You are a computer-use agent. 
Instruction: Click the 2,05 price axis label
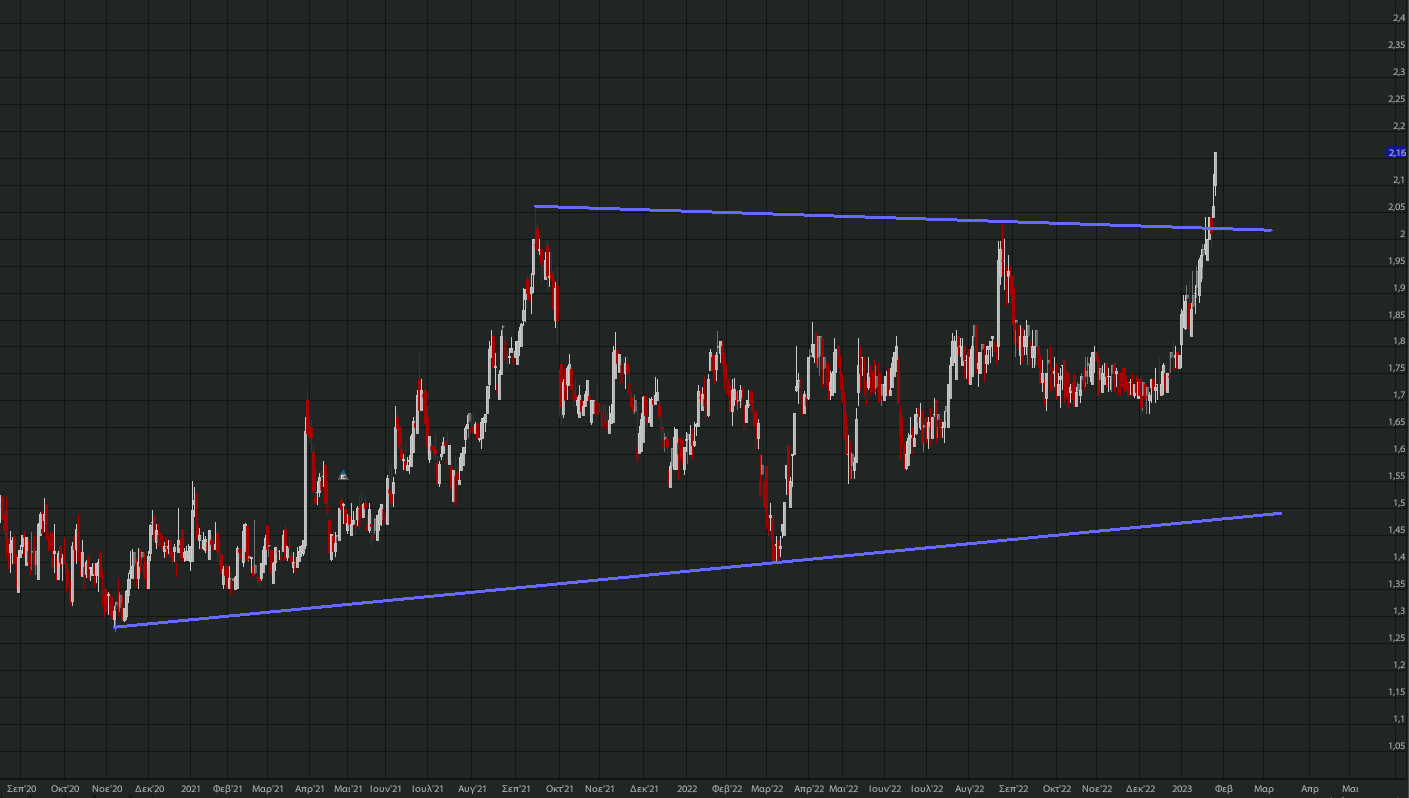(1397, 207)
